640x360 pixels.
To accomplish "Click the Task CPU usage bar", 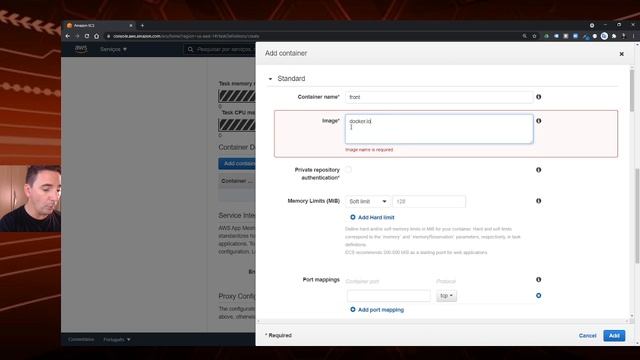I will pyautogui.click(x=237, y=124).
